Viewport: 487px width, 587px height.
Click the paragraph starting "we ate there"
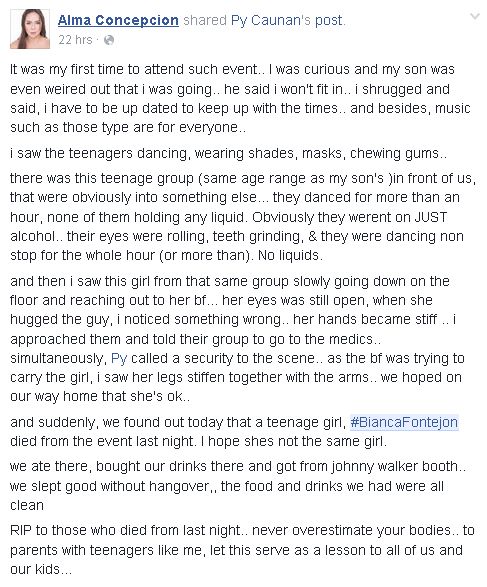238,486
